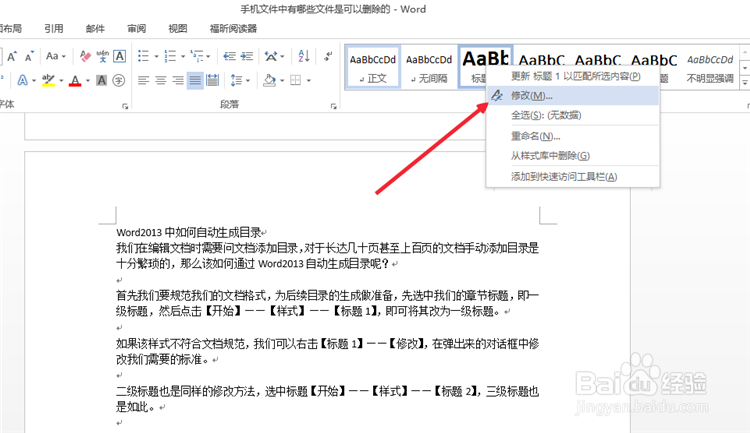750x433 pixels.
Task: Open the Paragraph dialog launcher
Action: click(x=333, y=106)
